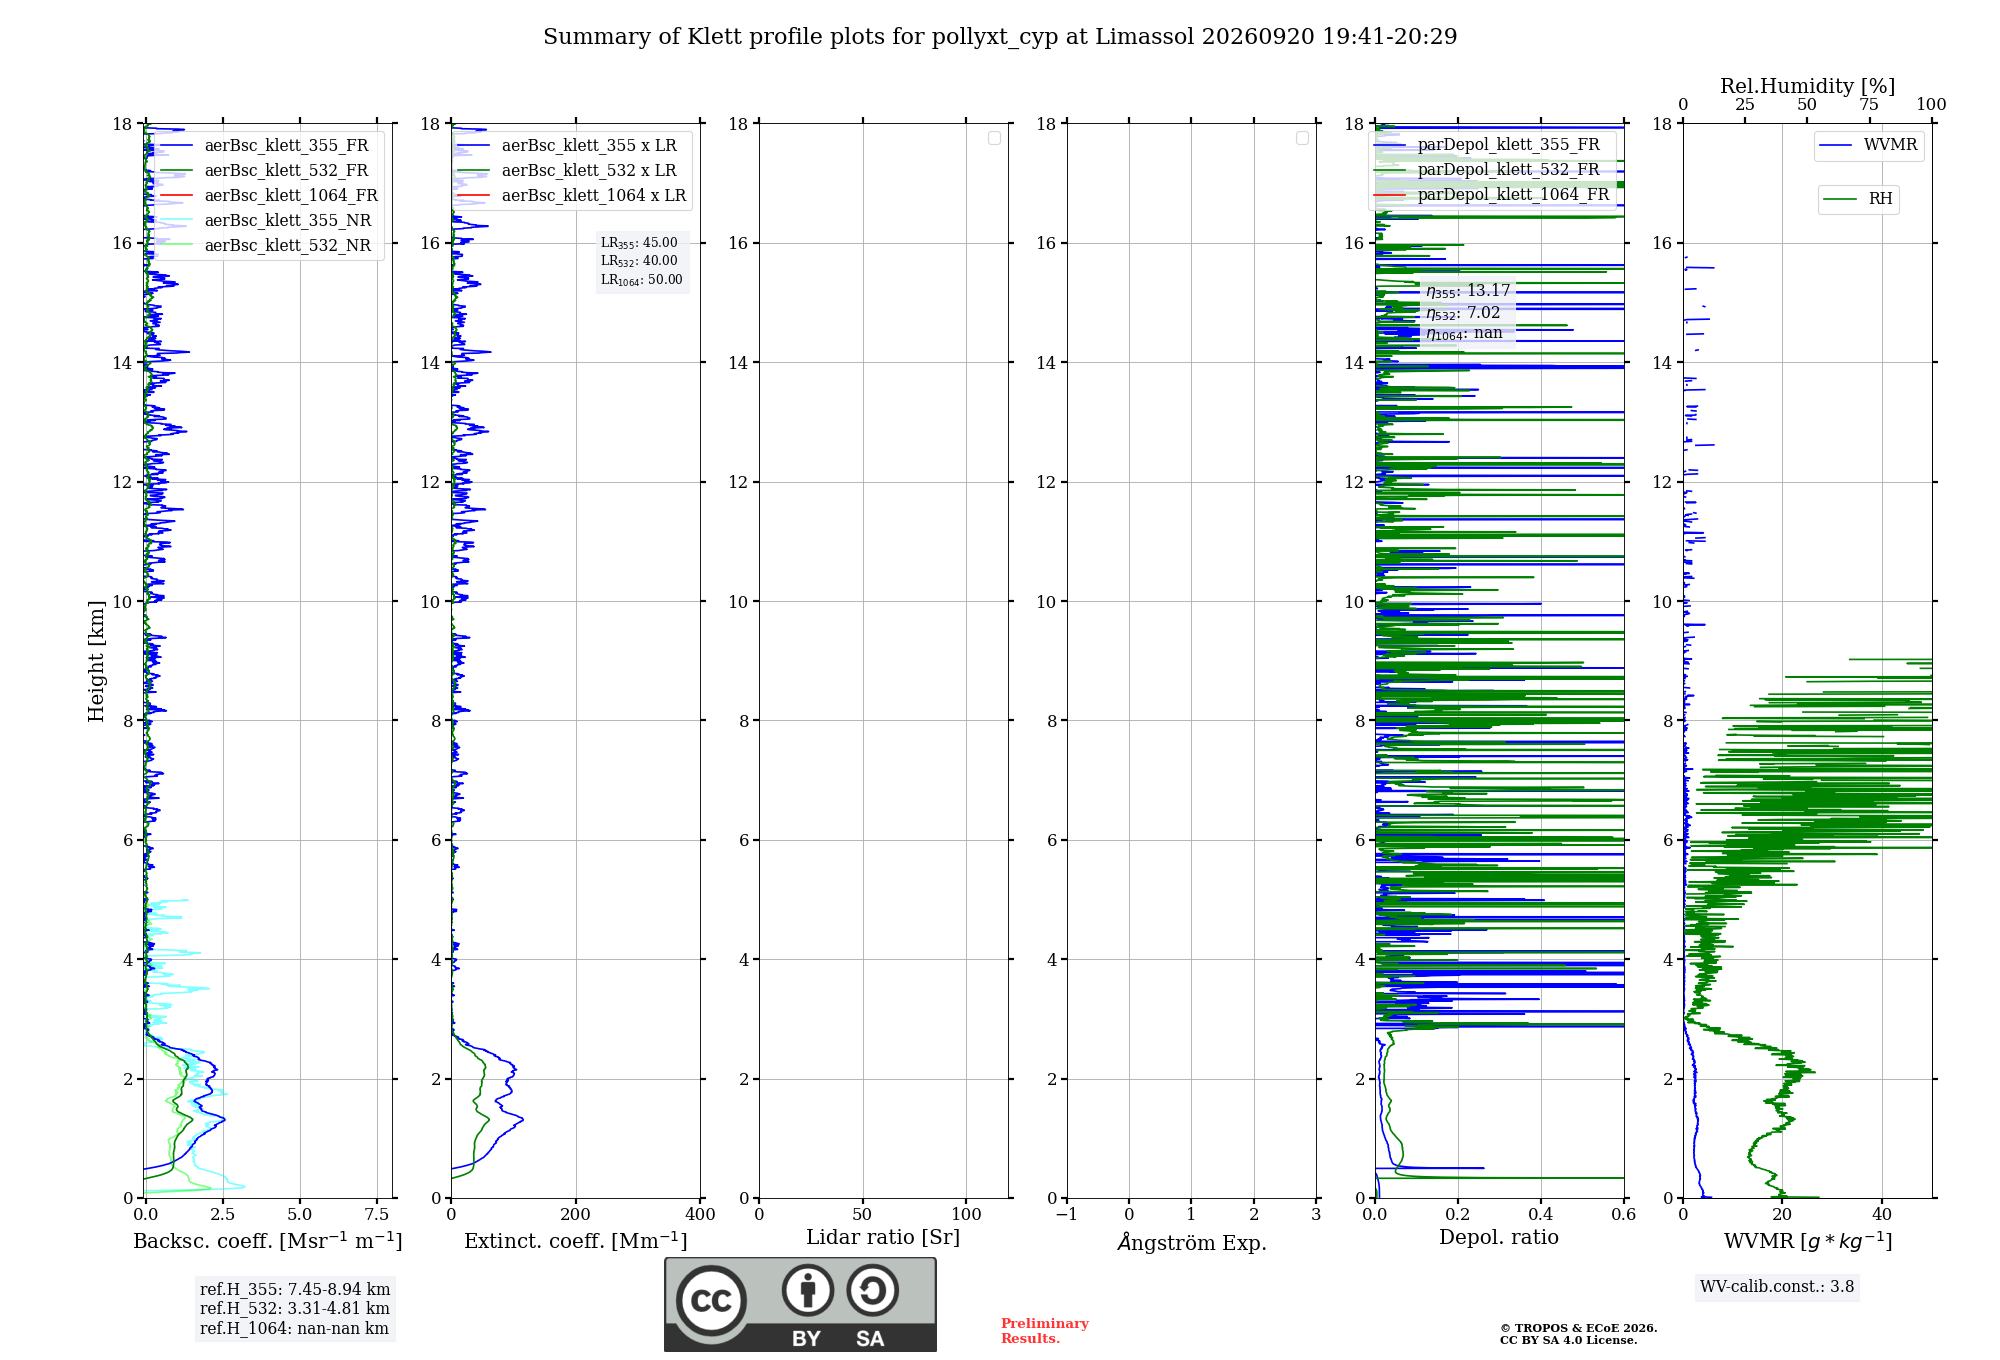
Task: Click the LR532: 40.00 annotation
Action: 639,261
